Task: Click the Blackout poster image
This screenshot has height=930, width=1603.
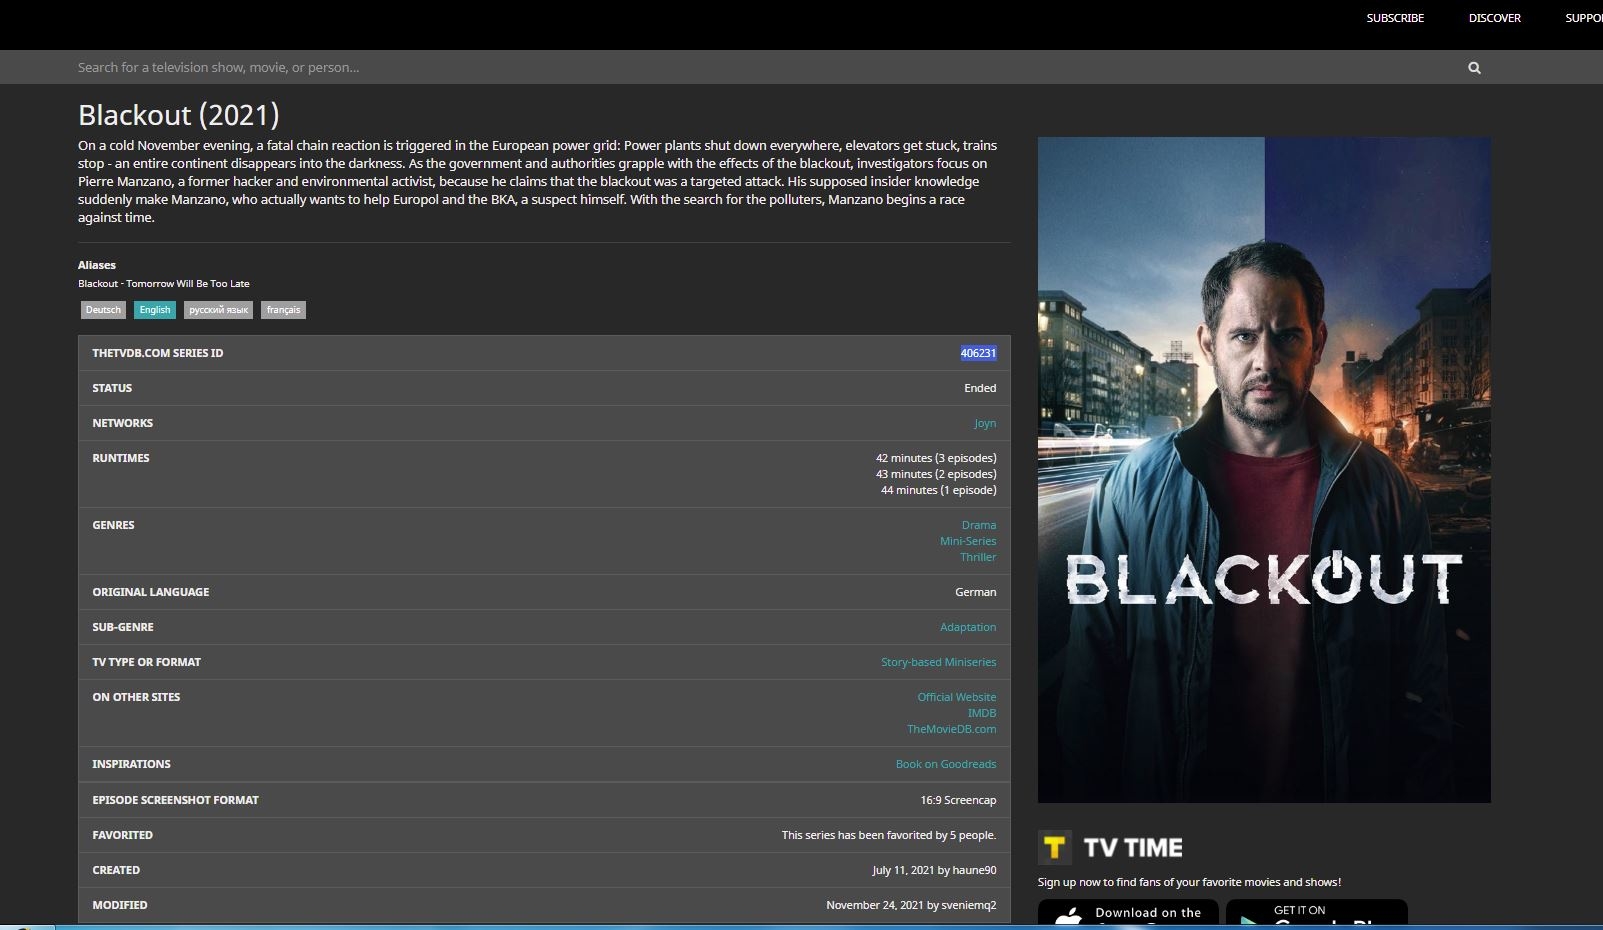Action: point(1264,470)
